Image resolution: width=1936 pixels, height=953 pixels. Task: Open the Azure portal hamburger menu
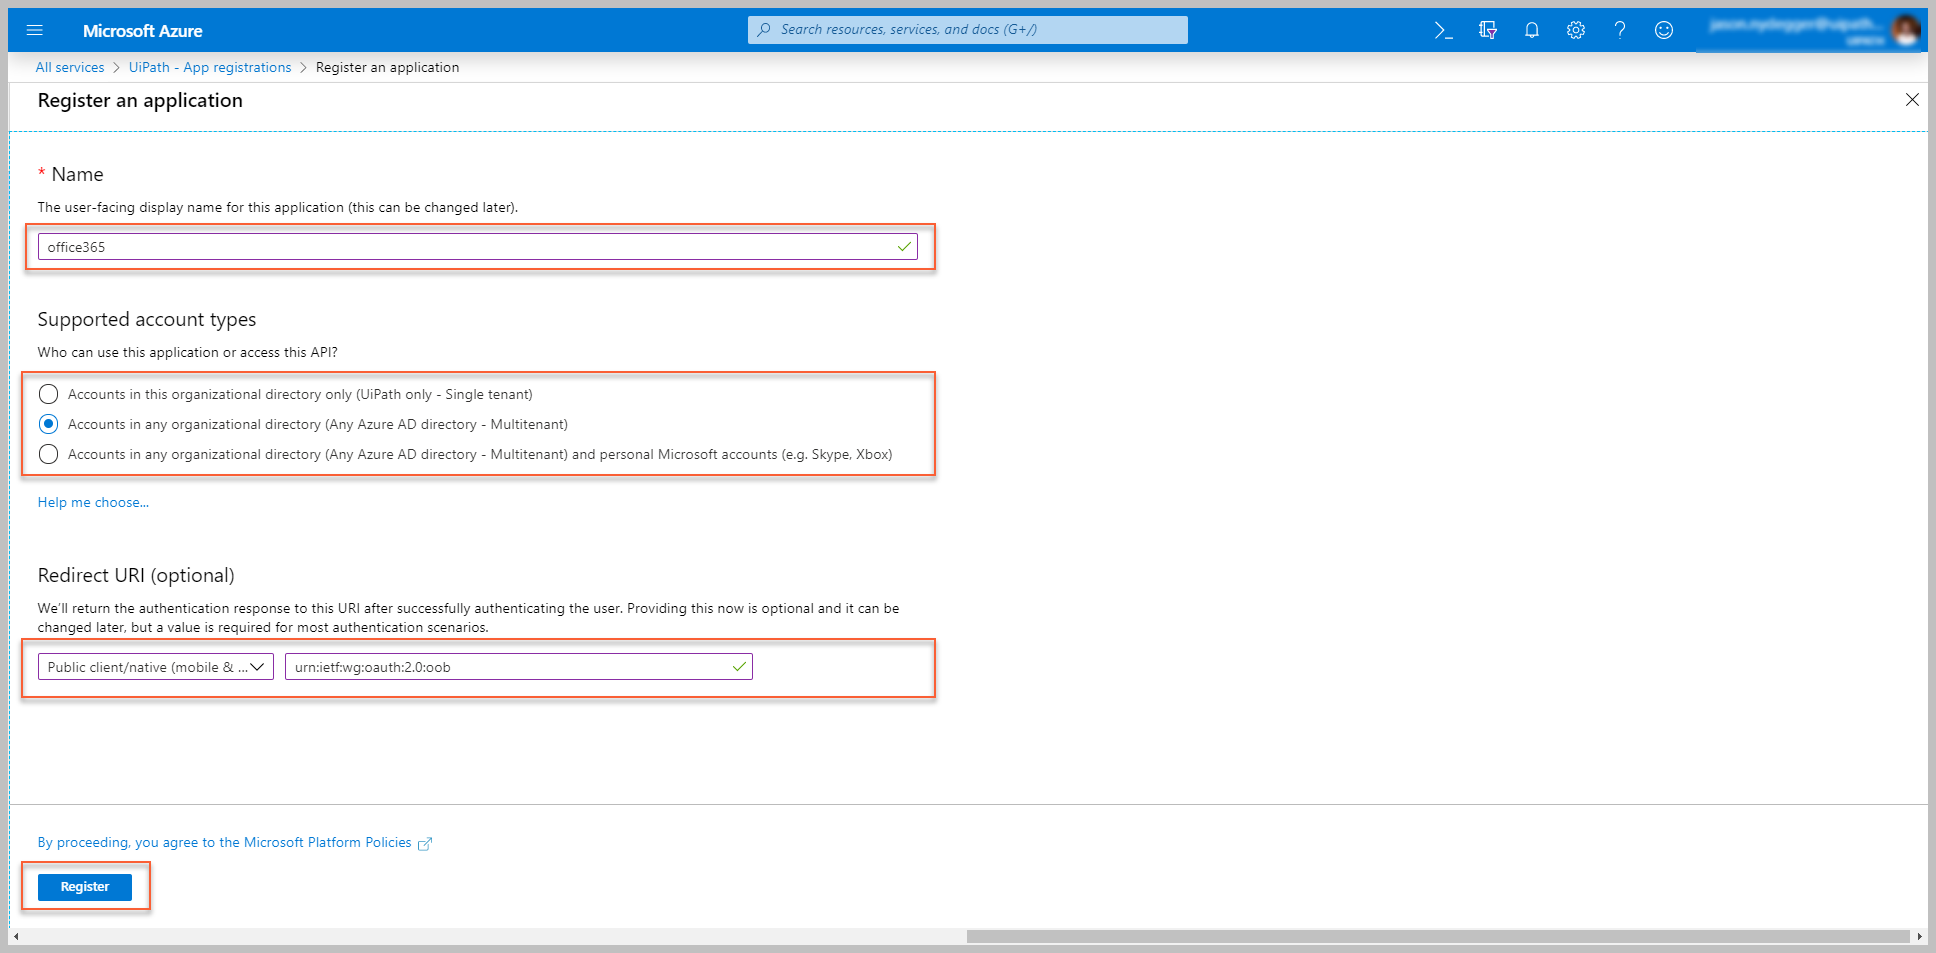(x=34, y=30)
